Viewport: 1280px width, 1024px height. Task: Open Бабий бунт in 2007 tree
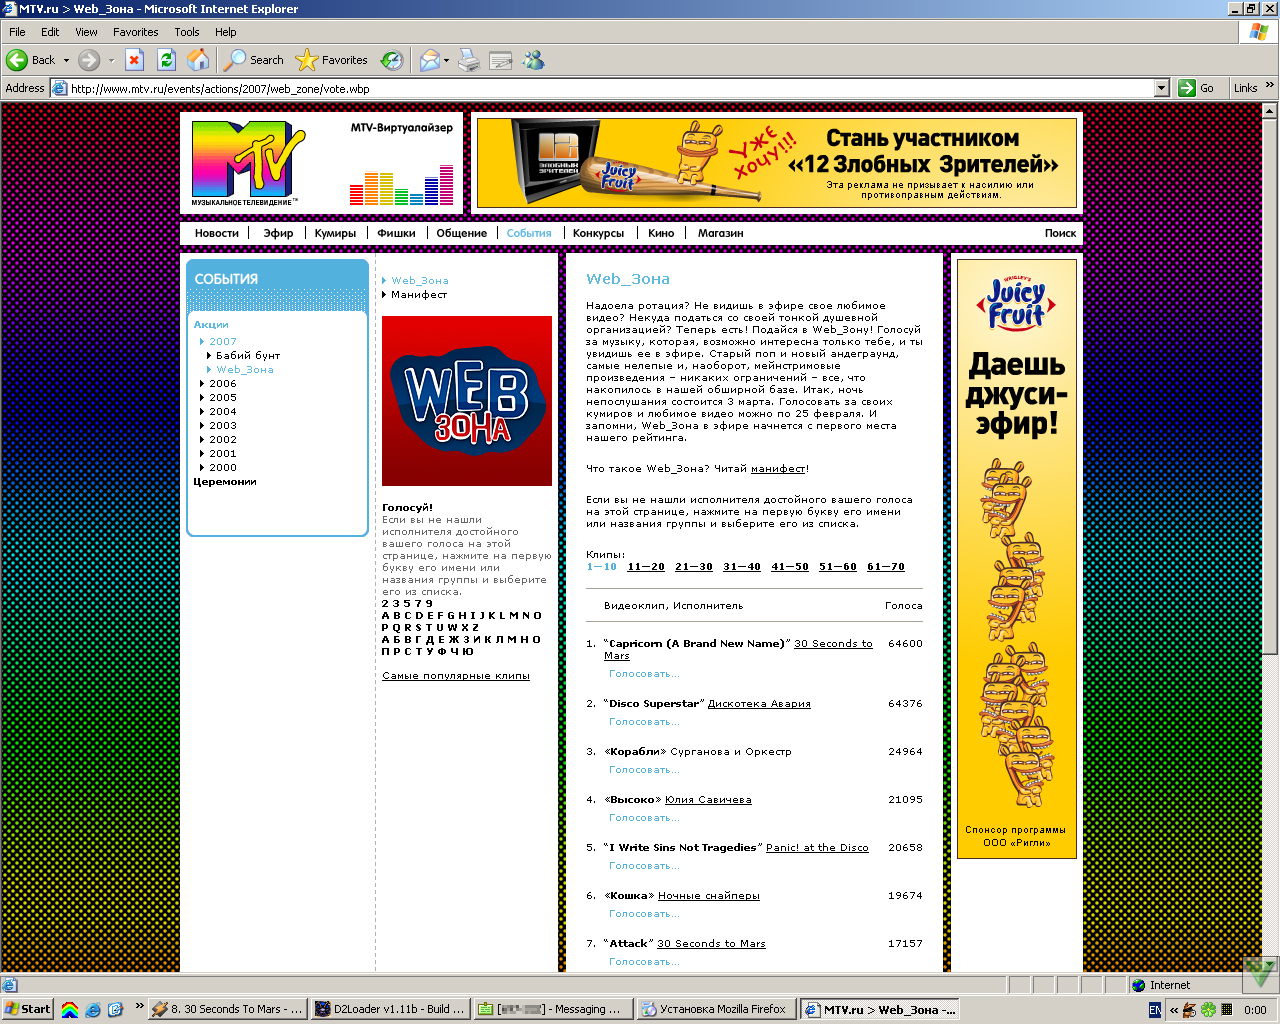pos(248,356)
